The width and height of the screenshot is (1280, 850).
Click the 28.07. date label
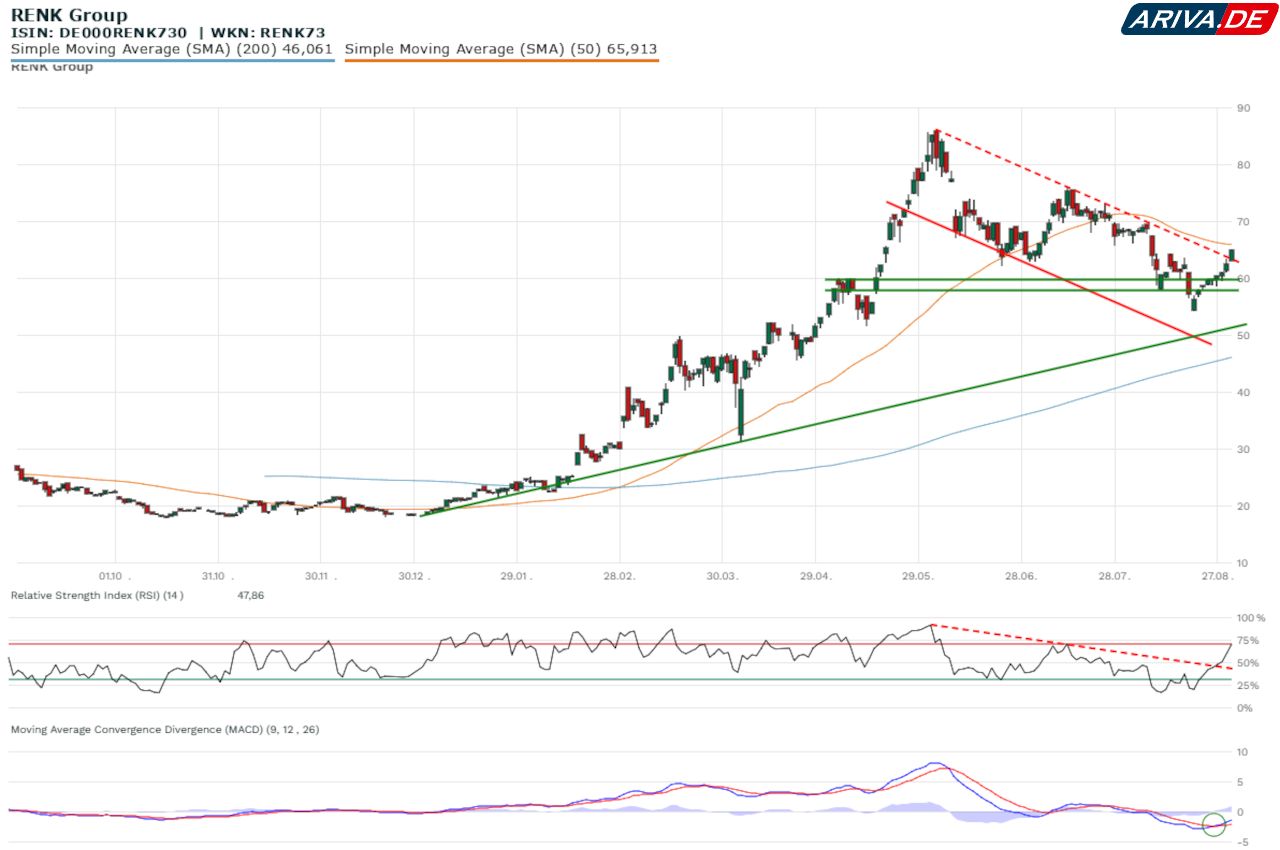tap(1115, 575)
